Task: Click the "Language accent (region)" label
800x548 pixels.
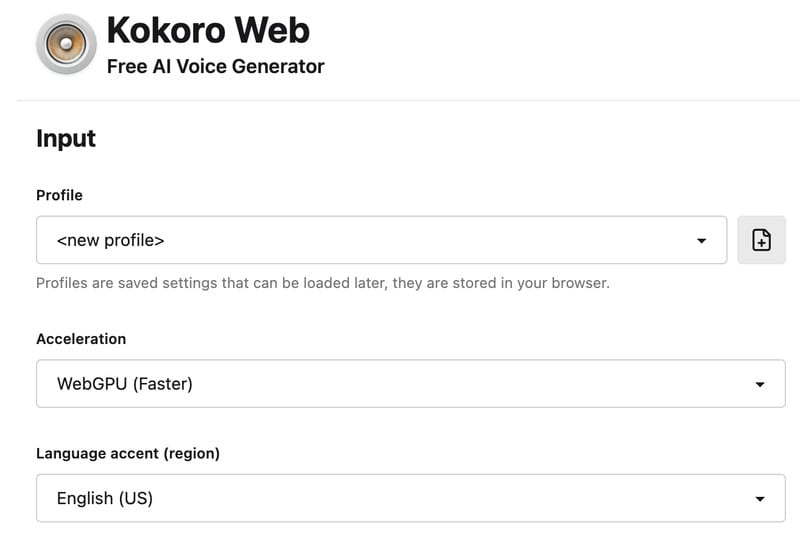Action: click(128, 453)
